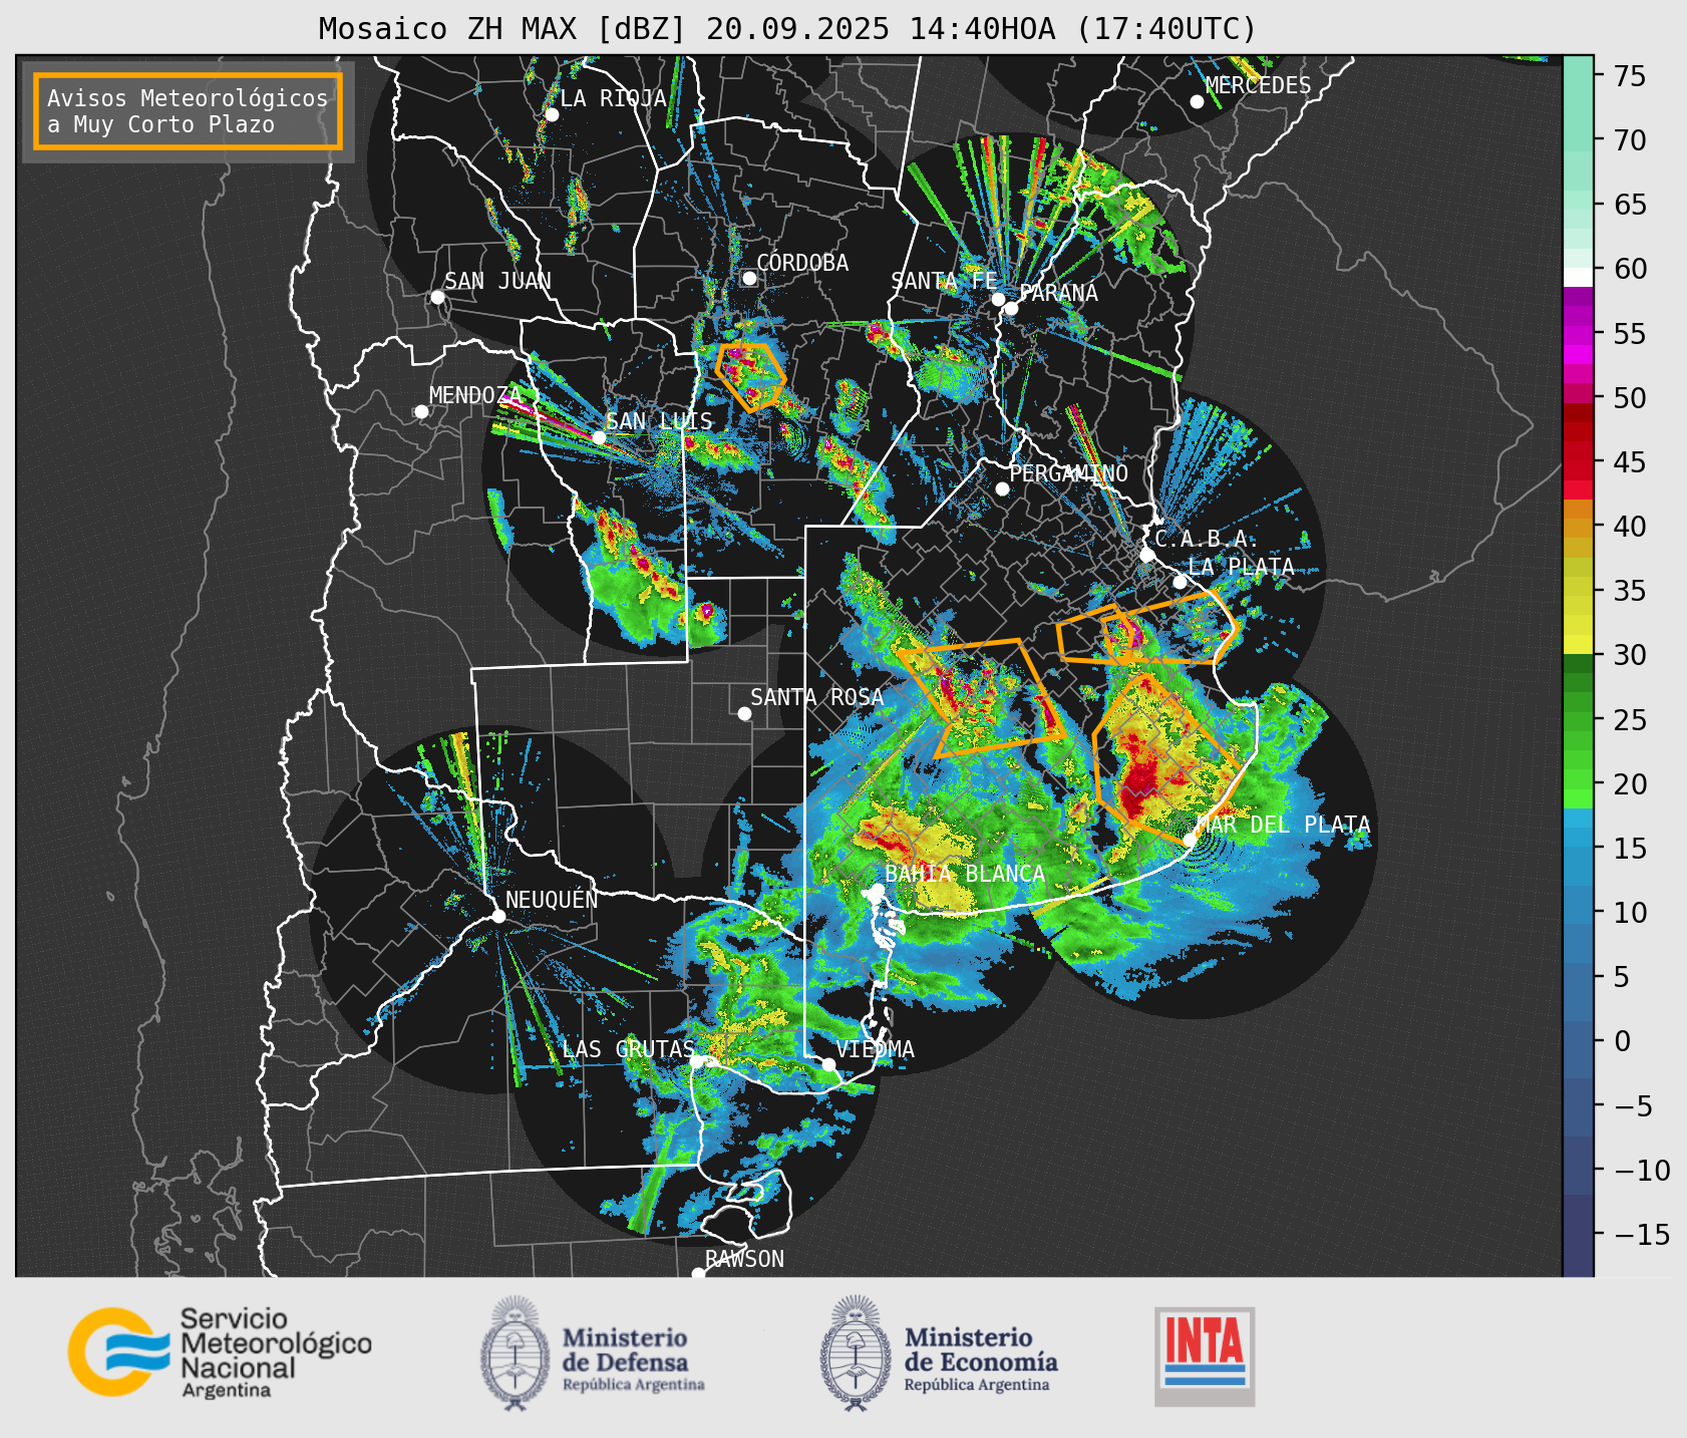Viewport: 1687px width, 1438px height.
Task: Click the blue 10 dBZ color band
Action: pyautogui.click(x=1577, y=912)
